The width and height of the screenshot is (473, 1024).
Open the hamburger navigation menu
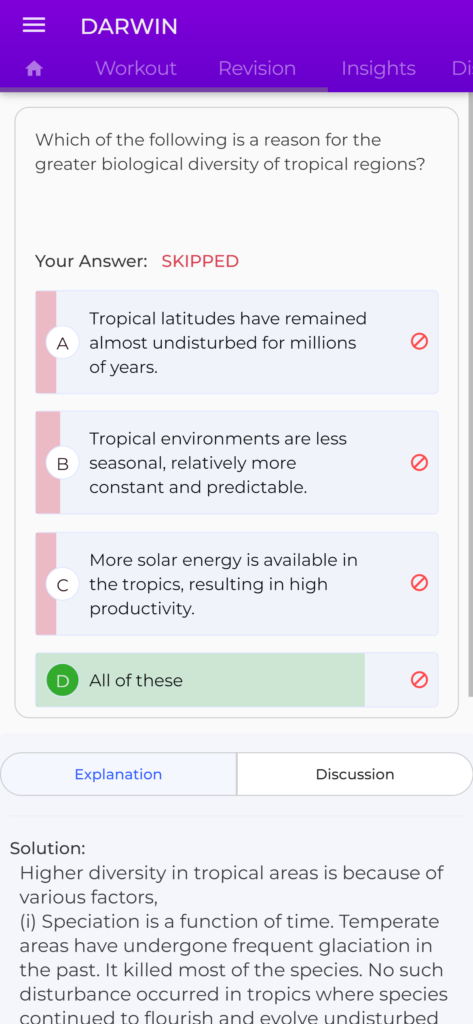(34, 25)
